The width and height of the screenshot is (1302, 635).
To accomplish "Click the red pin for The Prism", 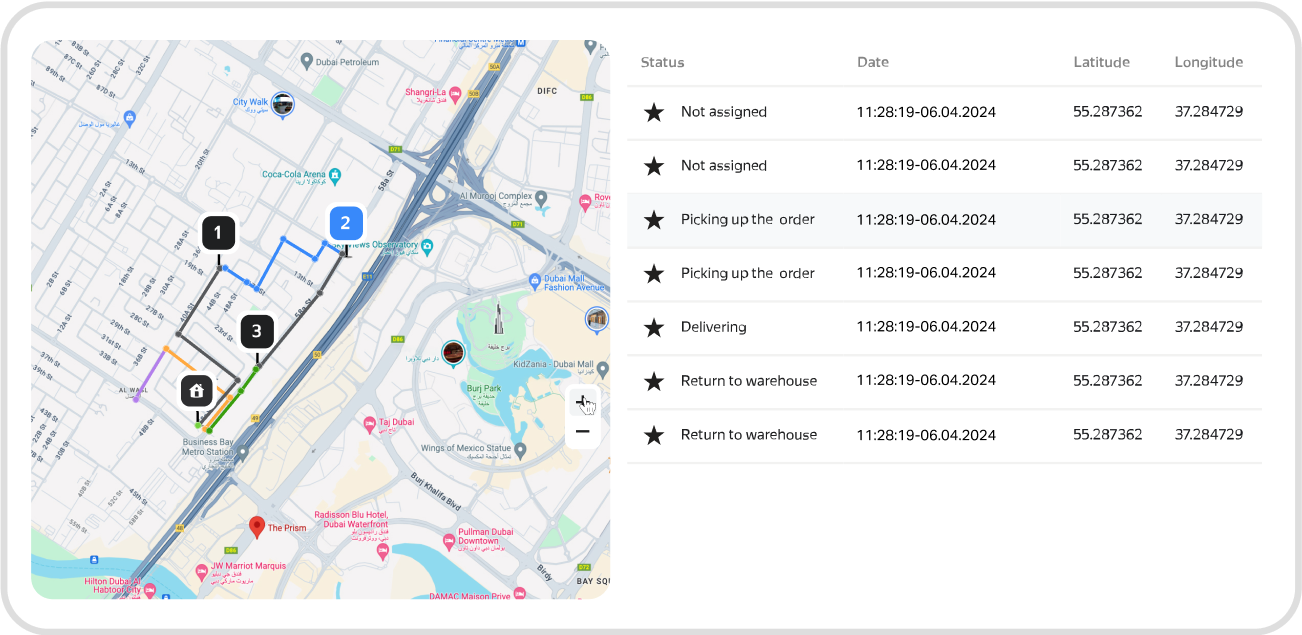I will click(257, 526).
